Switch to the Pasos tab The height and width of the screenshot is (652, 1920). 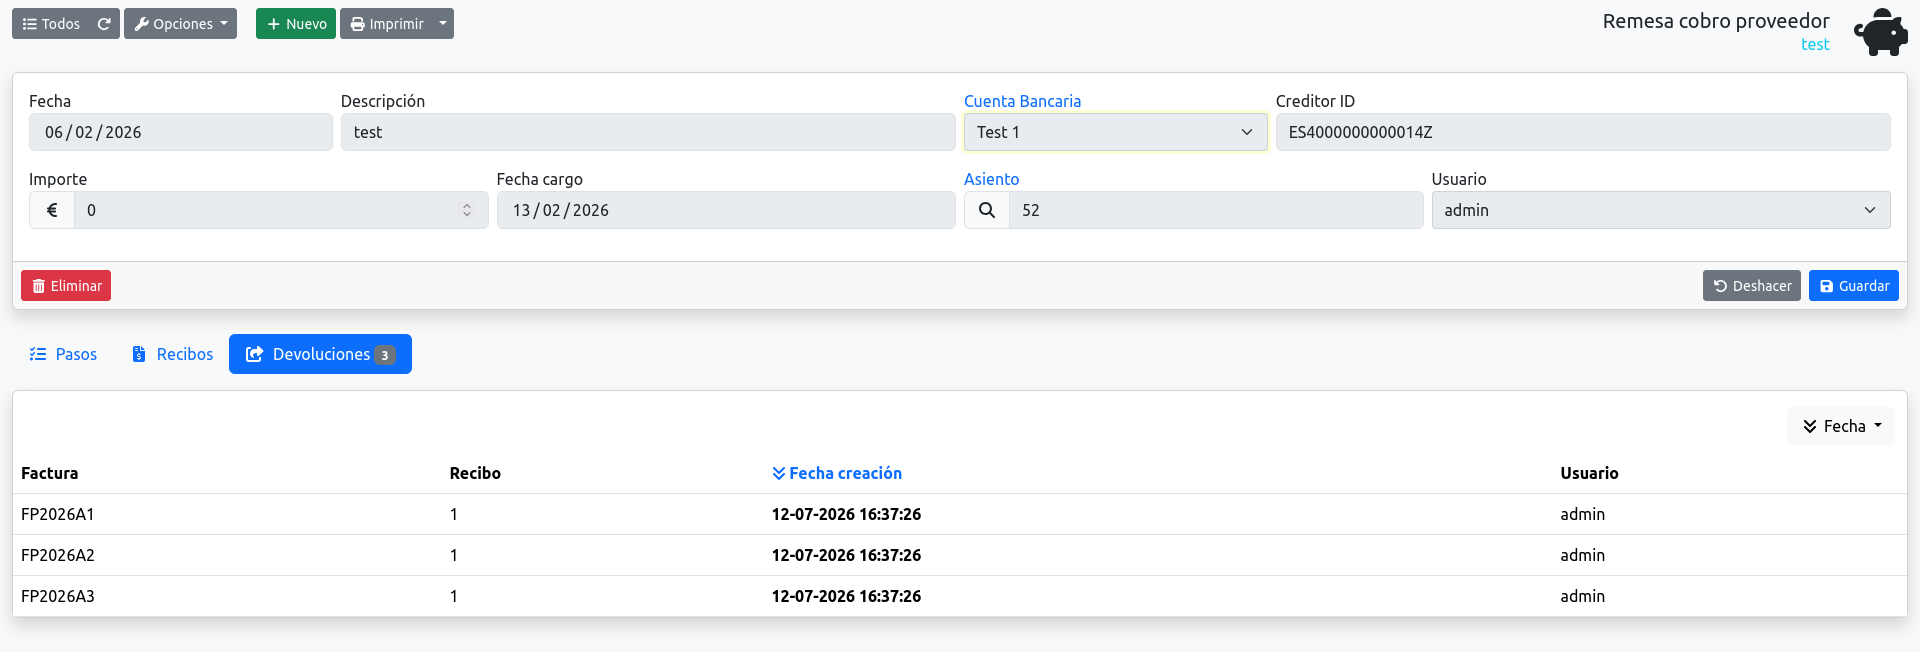coord(63,354)
